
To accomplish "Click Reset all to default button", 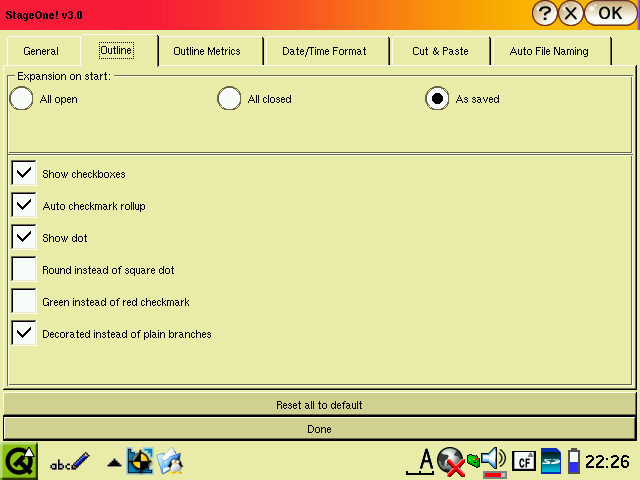I will (320, 405).
